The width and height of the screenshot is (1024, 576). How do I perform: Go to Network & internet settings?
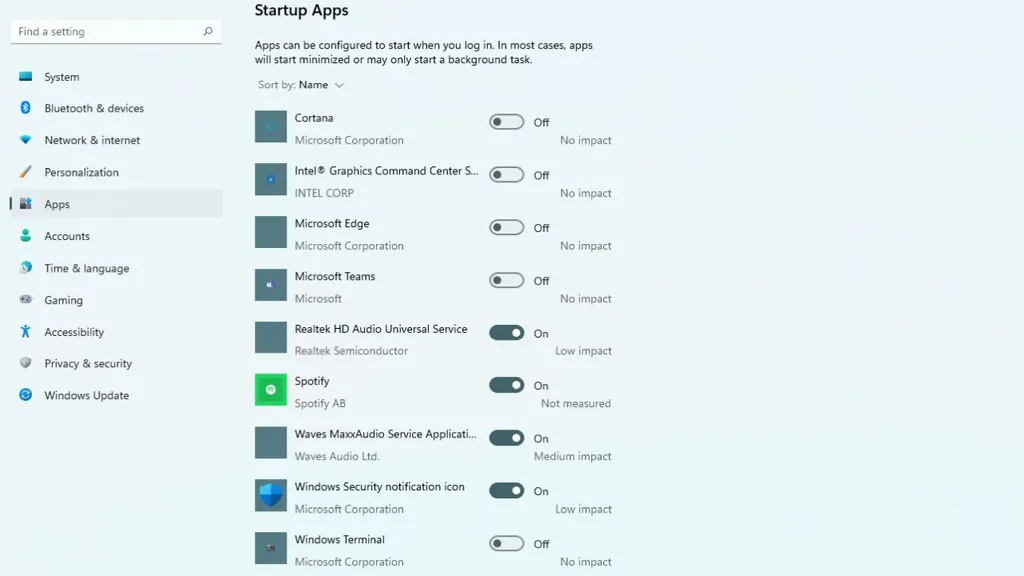[x=92, y=140]
